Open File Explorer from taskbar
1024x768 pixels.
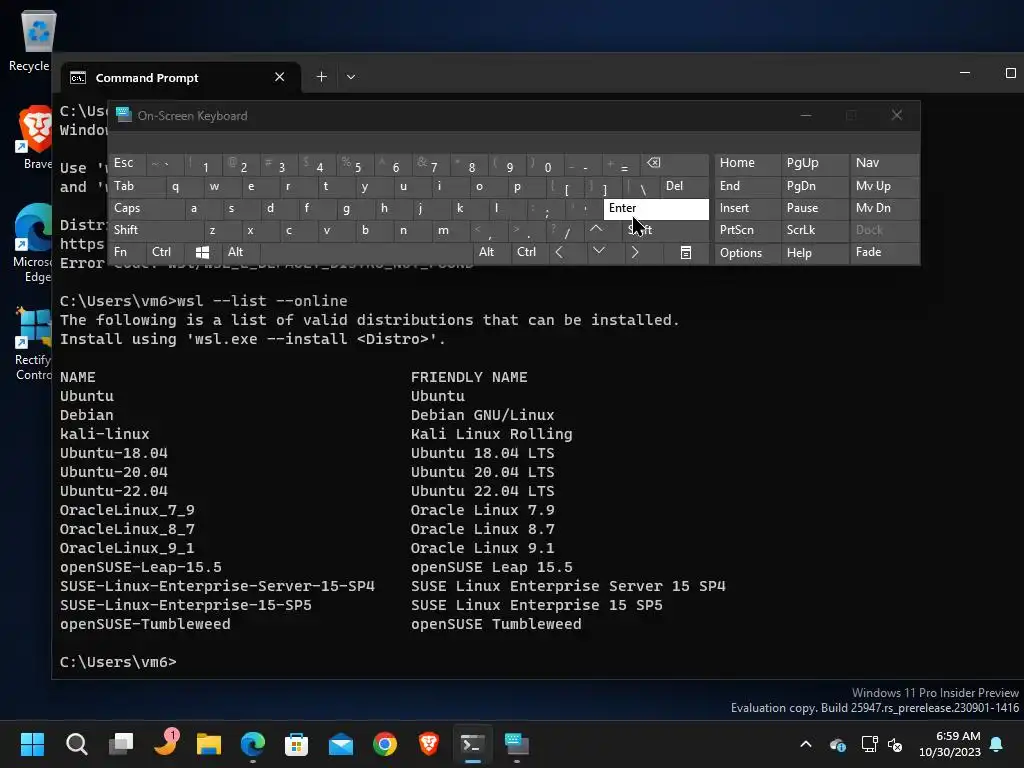(x=209, y=744)
